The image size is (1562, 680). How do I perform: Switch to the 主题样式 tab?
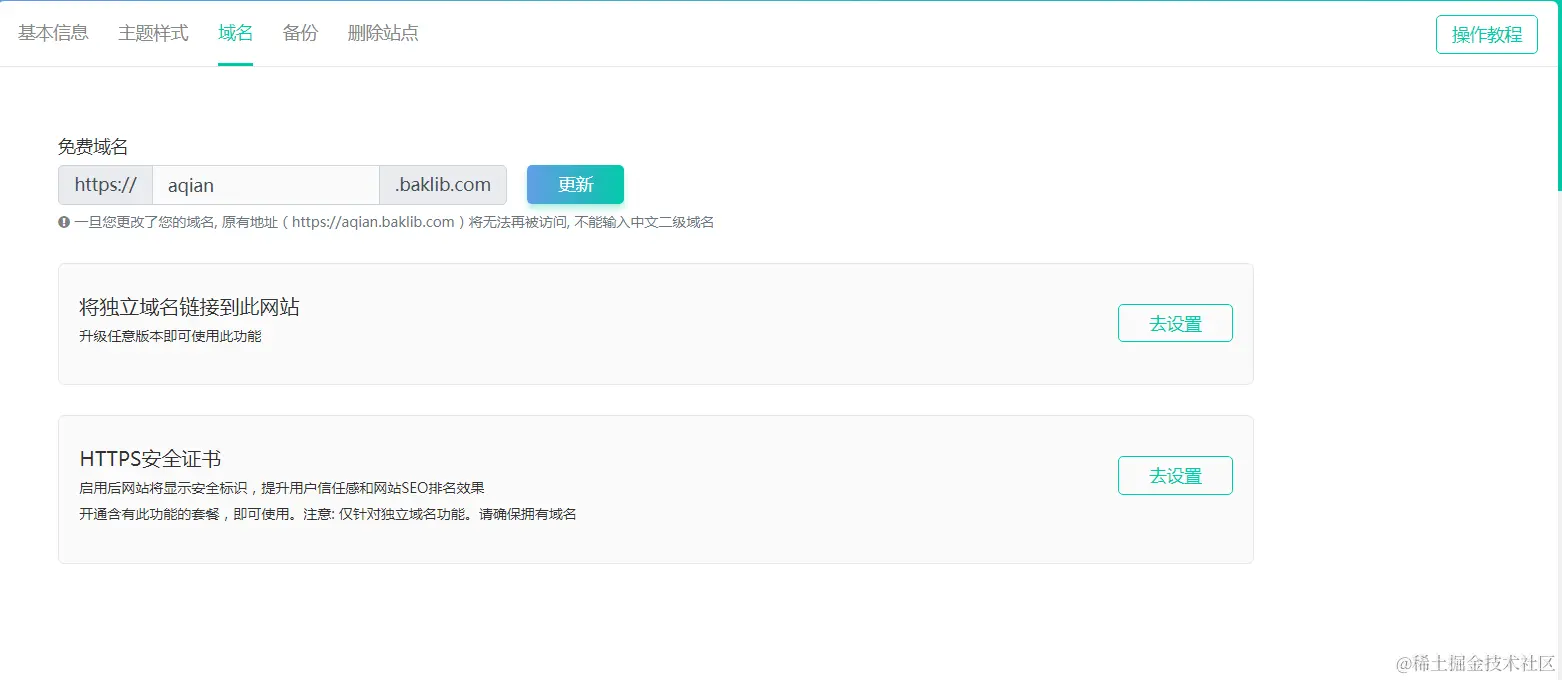pos(153,33)
